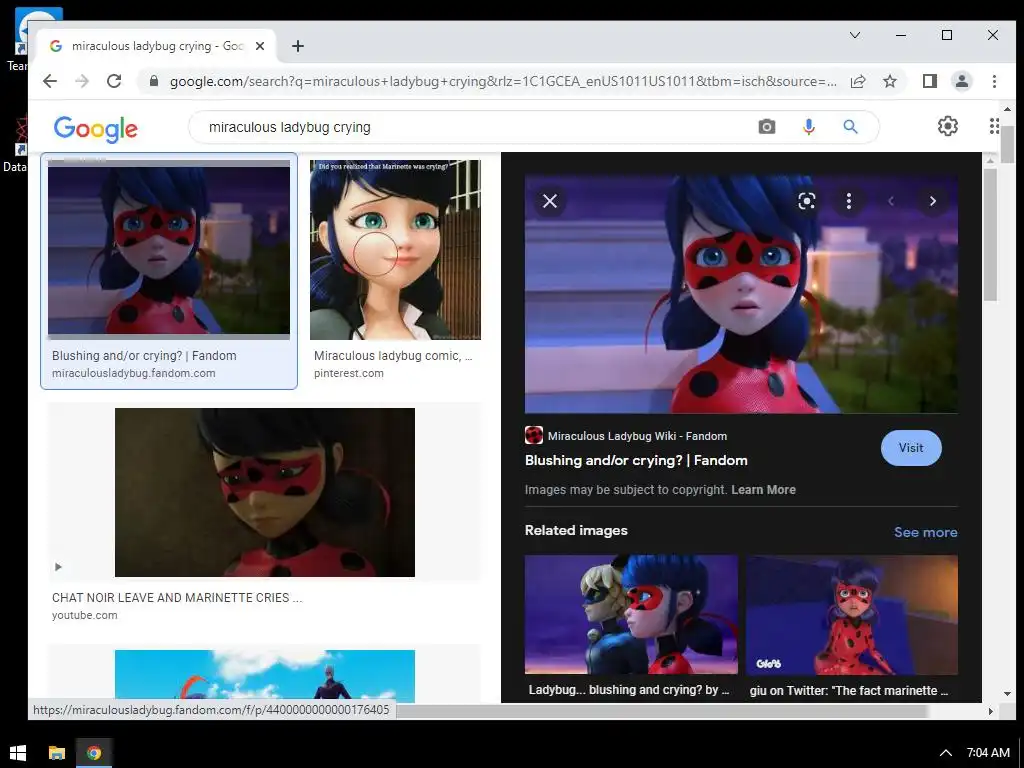This screenshot has height=768, width=1024.
Task: Open a new tab with the plus button
Action: (x=298, y=46)
